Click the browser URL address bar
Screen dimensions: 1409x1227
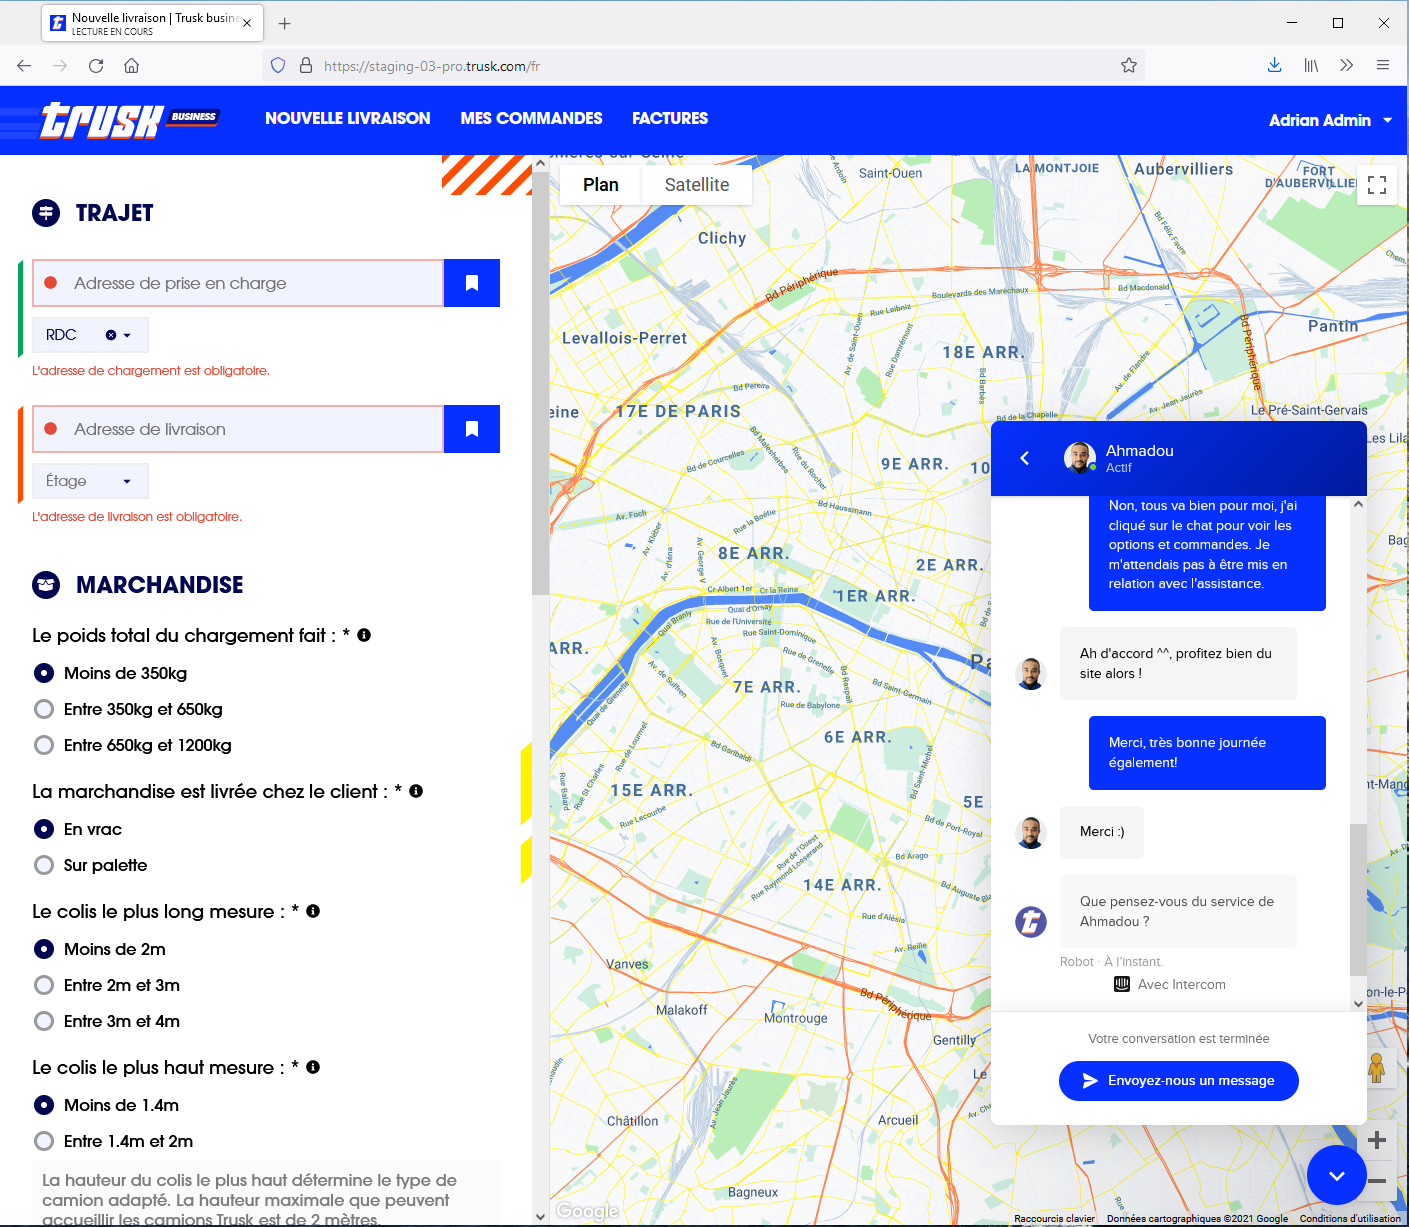coord(703,66)
